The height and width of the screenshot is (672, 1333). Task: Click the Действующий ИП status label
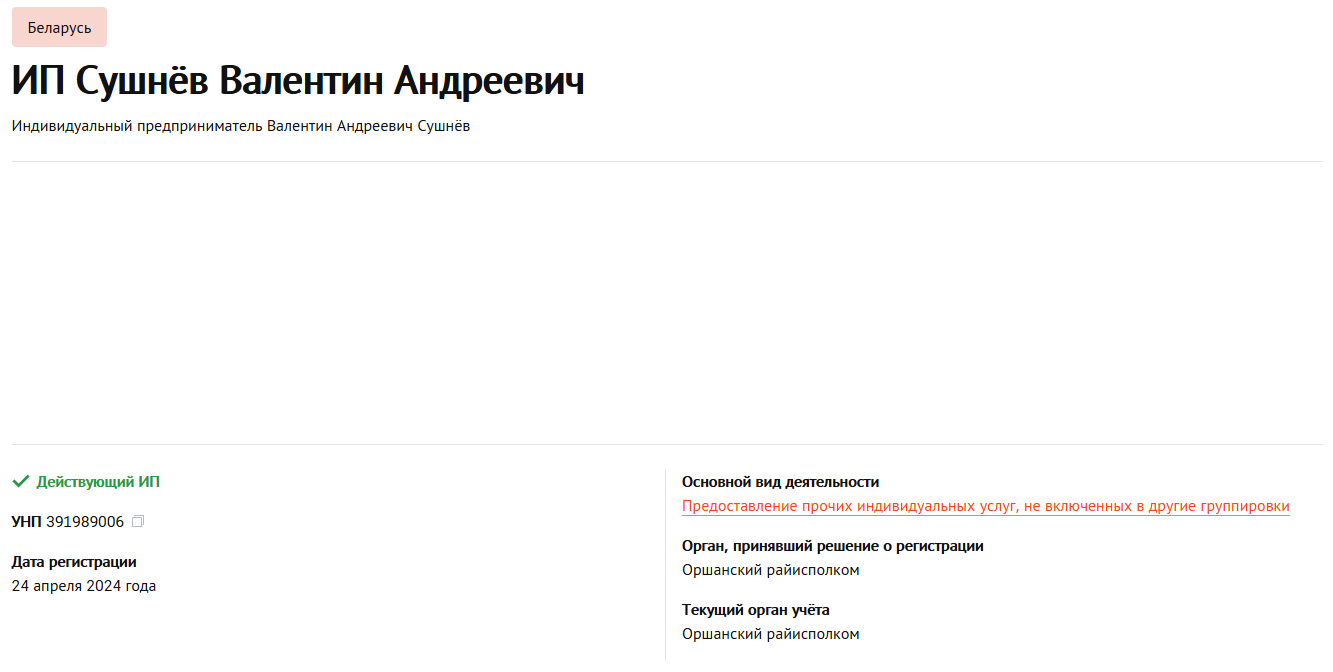click(x=96, y=481)
